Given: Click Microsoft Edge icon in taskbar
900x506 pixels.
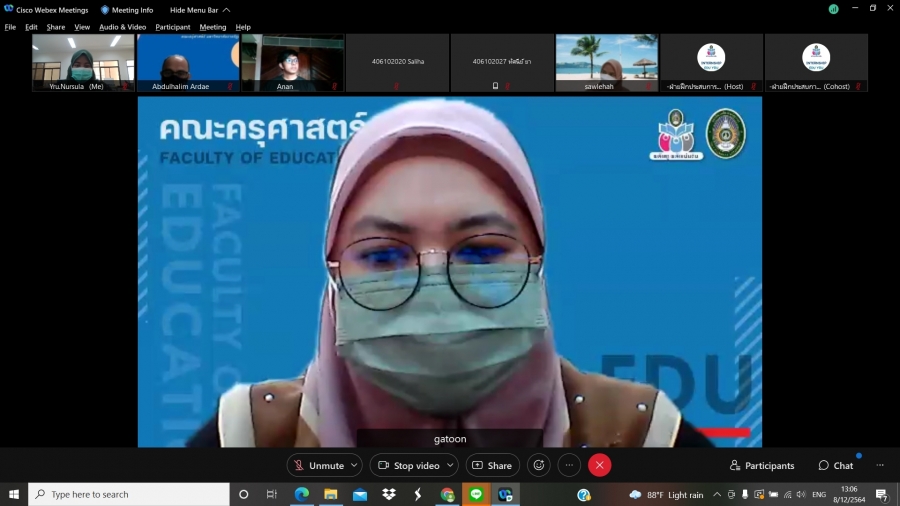Looking at the screenshot, I should click(x=301, y=494).
